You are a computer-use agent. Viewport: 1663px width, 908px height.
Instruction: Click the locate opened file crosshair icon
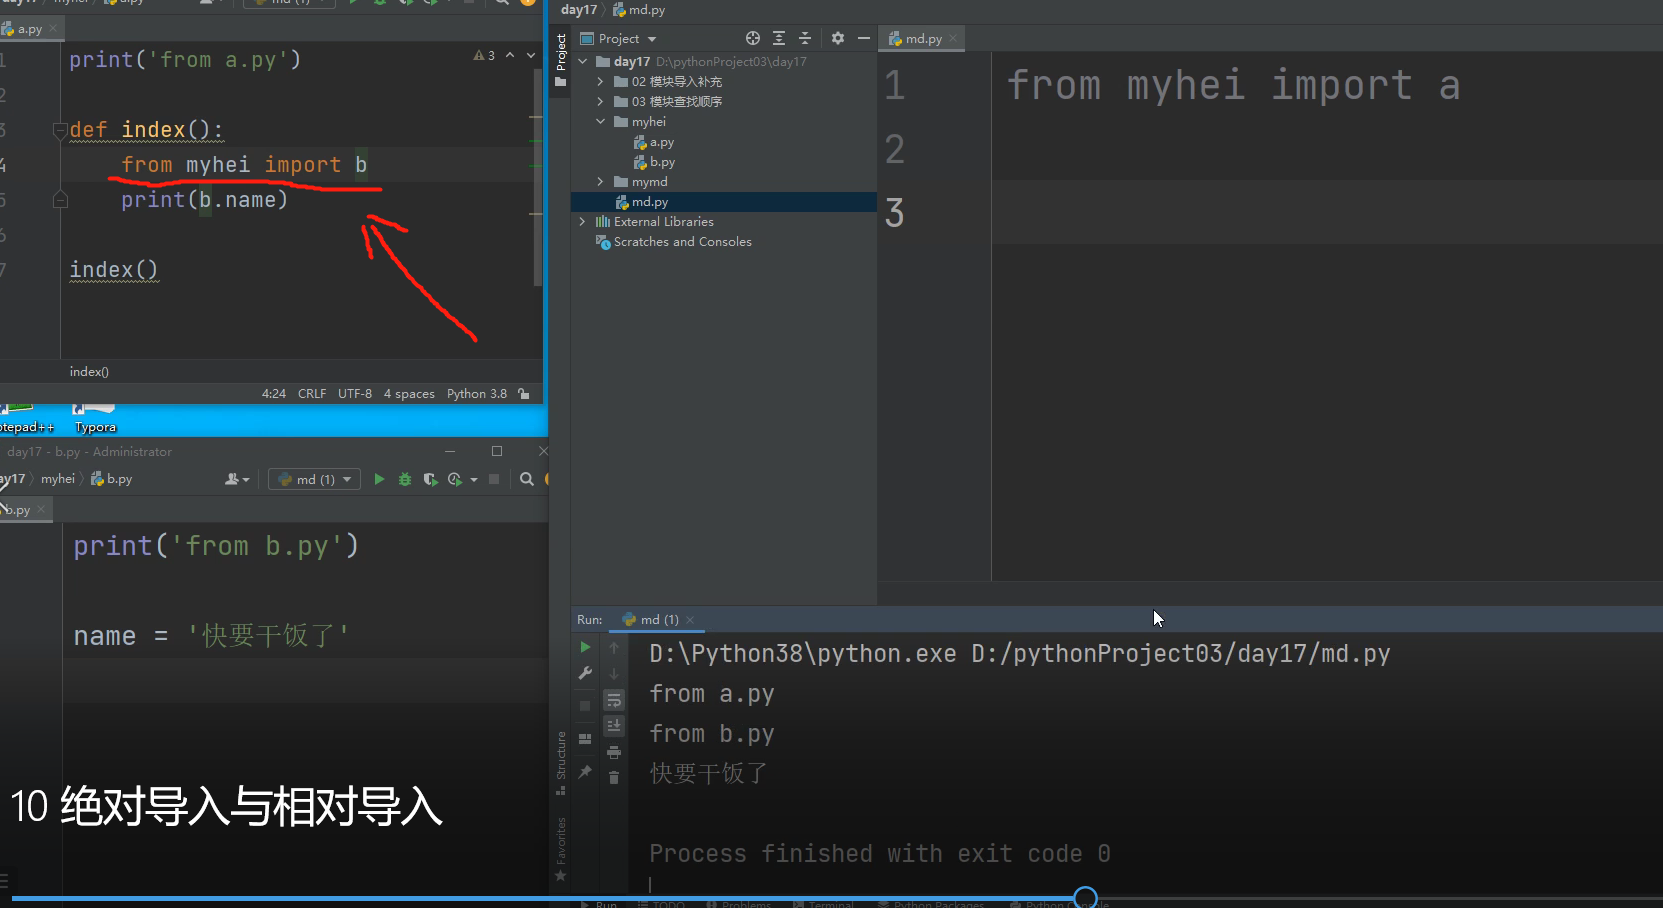click(753, 39)
